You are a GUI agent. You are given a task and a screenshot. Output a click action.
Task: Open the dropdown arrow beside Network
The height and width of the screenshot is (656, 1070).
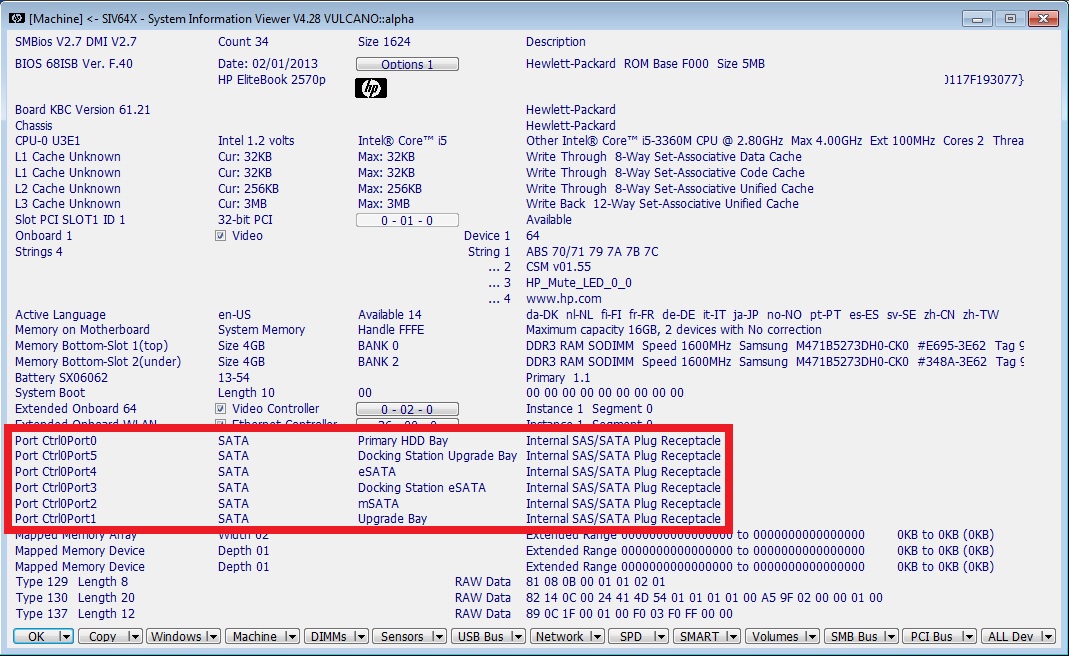tap(597, 636)
